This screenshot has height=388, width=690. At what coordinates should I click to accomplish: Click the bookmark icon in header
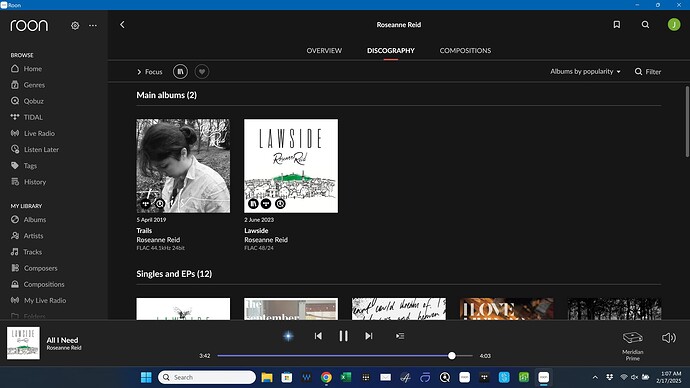[617, 25]
